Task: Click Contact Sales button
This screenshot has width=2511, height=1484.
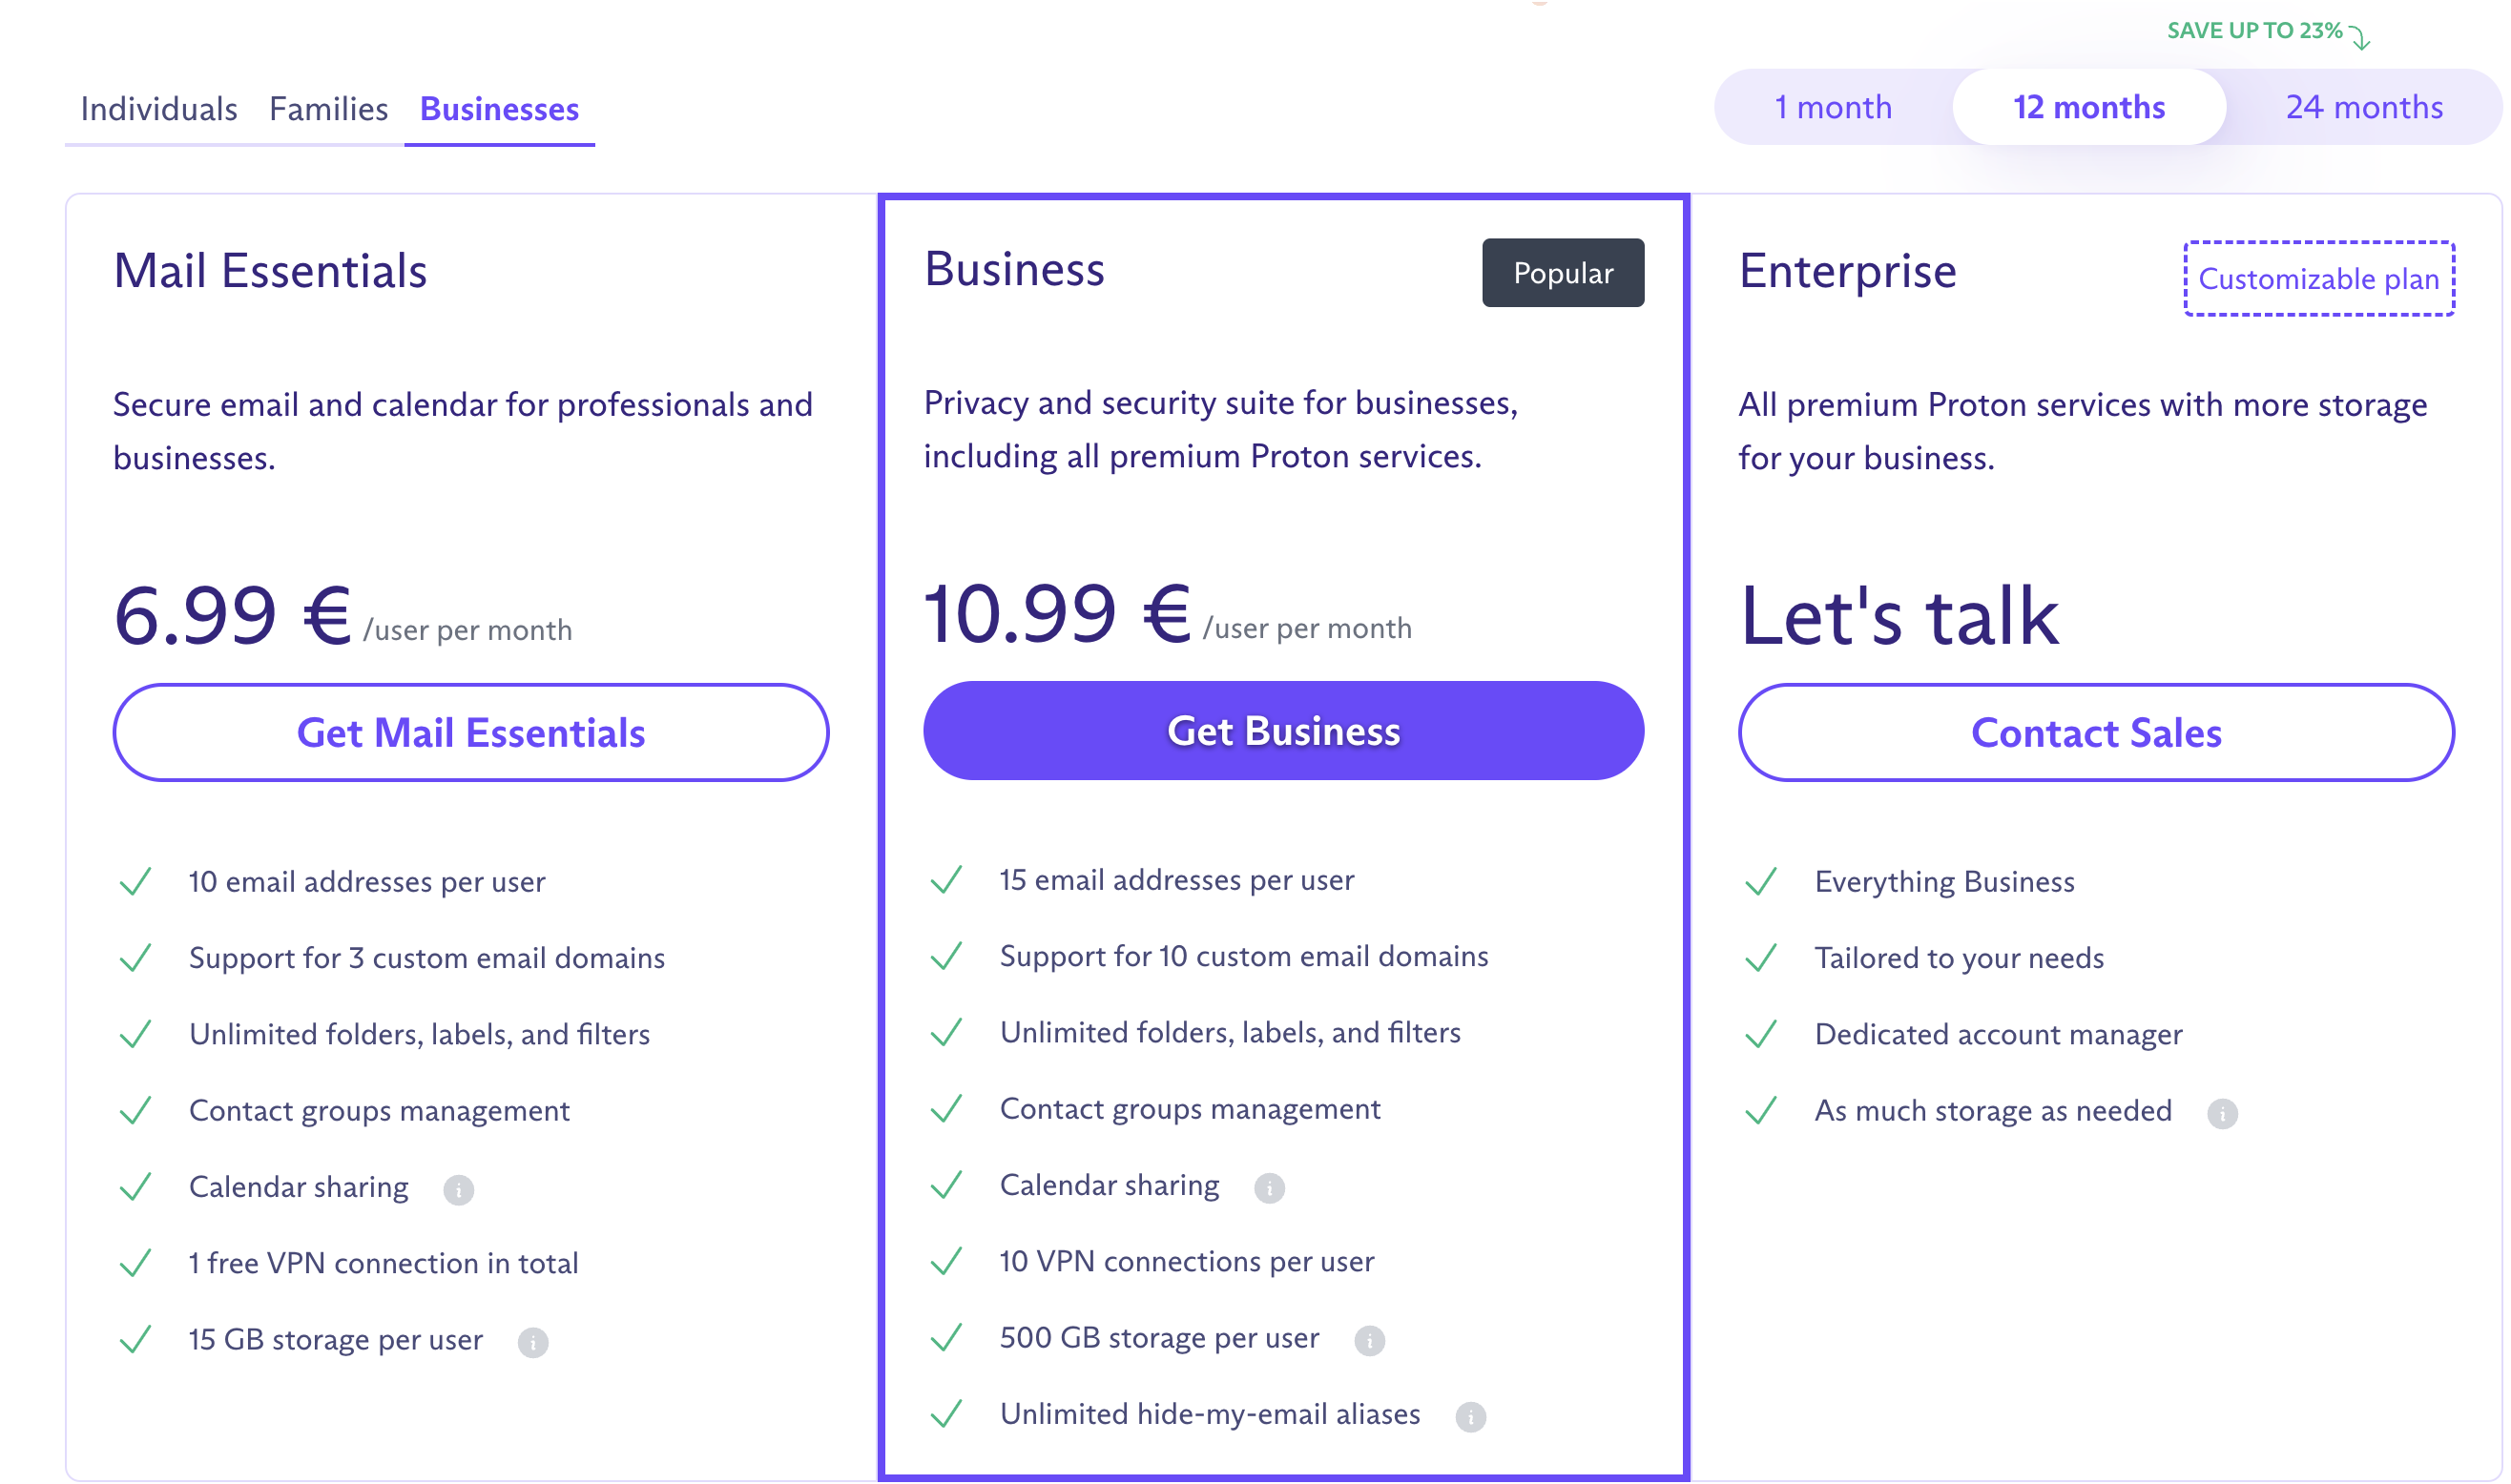Action: pos(2096,733)
